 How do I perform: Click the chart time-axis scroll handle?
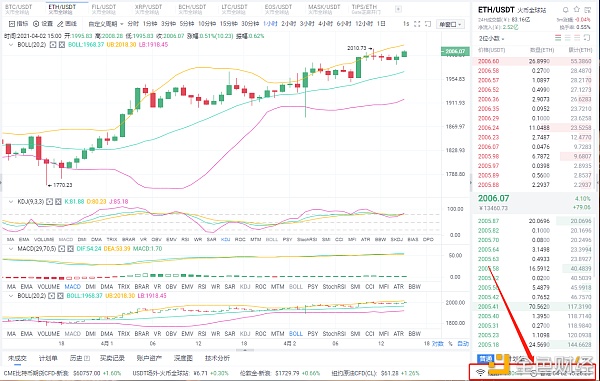point(245,350)
